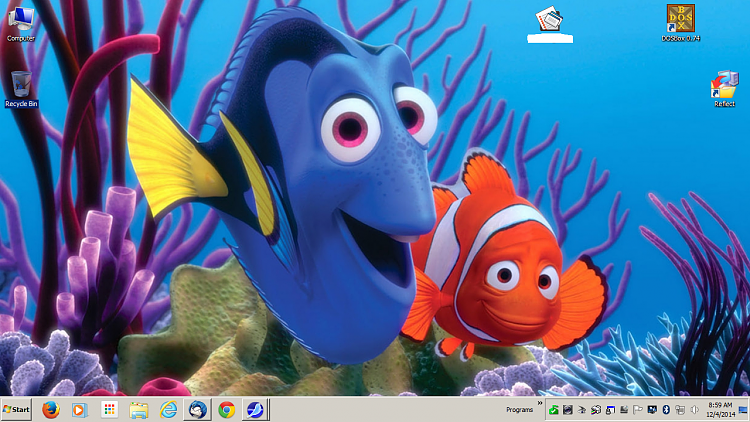Switch to the SeaMonkey taskbar button
Screen dimensions: 750x422
point(255,410)
